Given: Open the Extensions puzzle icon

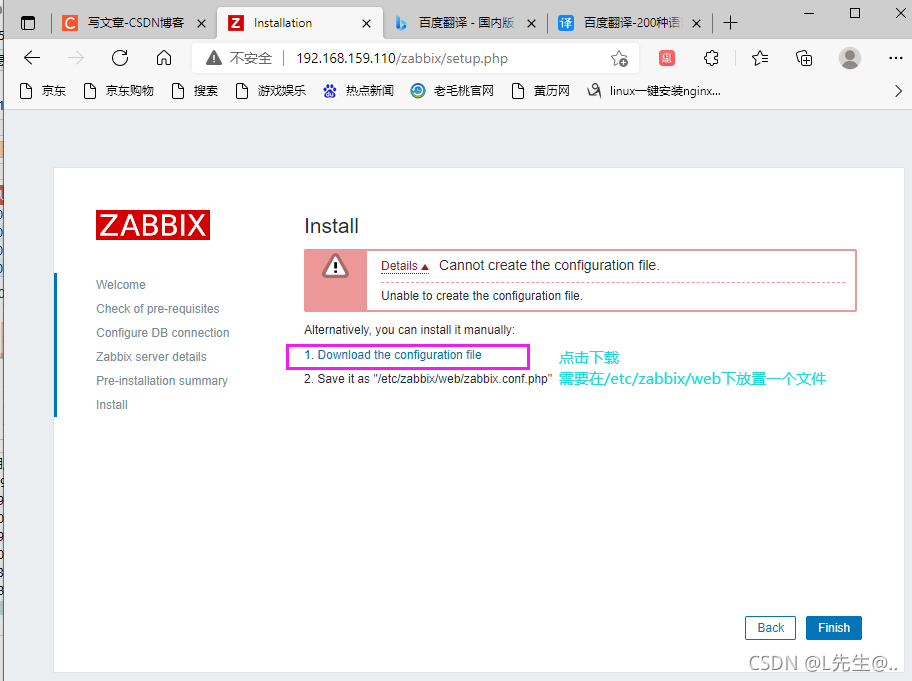Looking at the screenshot, I should point(711,58).
